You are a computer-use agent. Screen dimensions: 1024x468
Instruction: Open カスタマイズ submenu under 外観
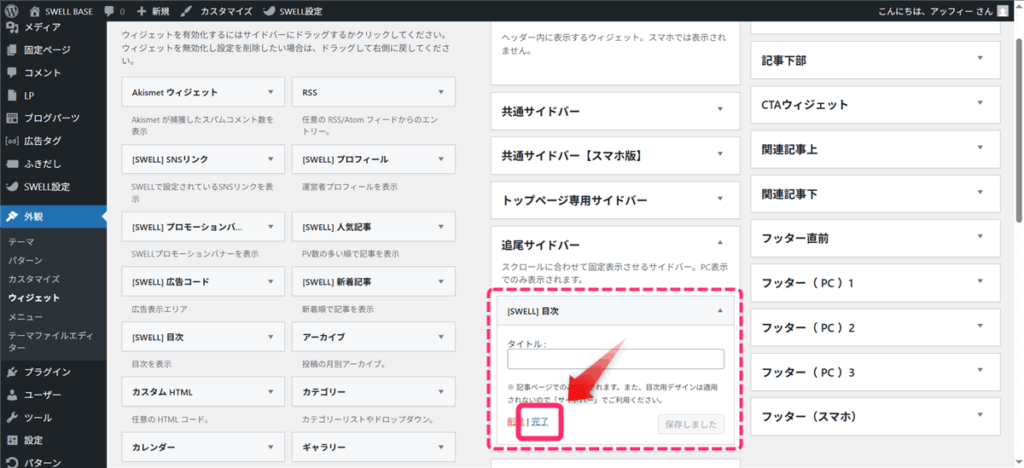[34, 279]
